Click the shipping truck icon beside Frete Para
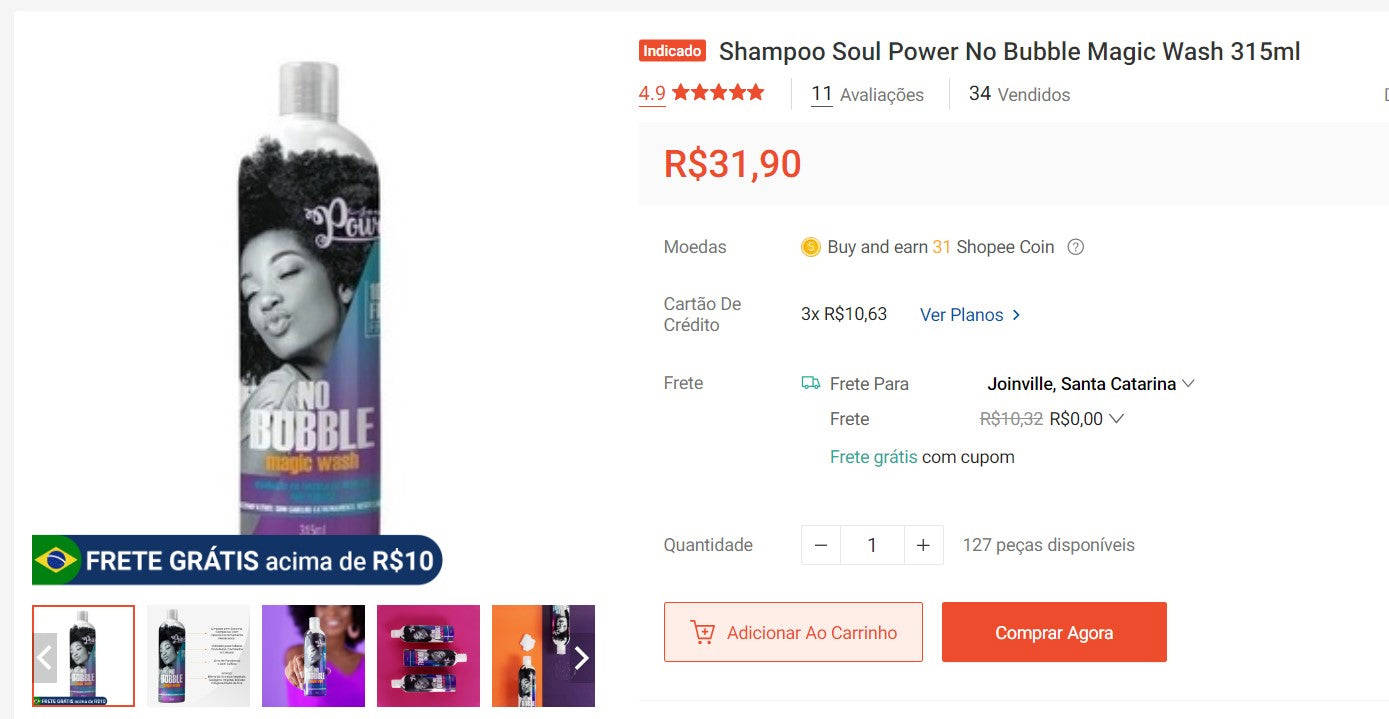1389x719 pixels. pyautogui.click(x=811, y=383)
